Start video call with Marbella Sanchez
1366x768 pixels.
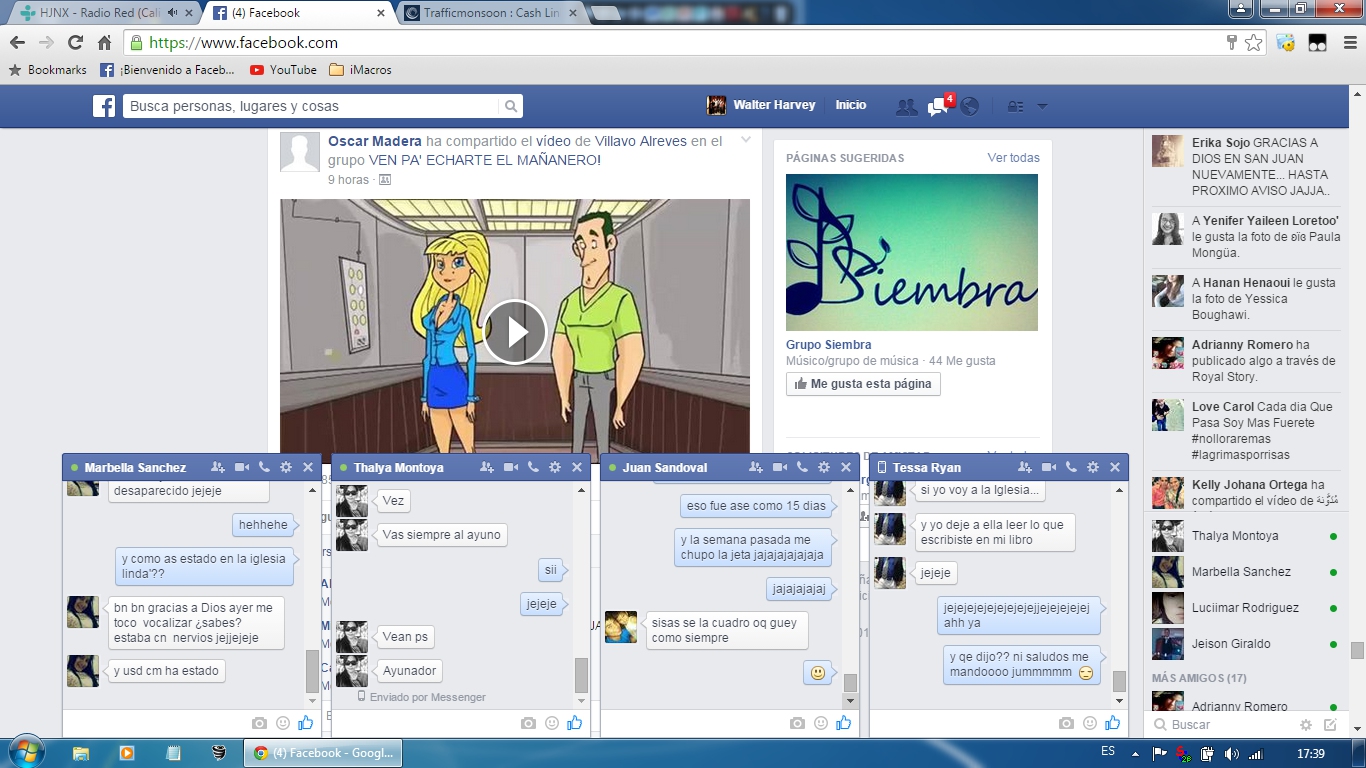(242, 467)
